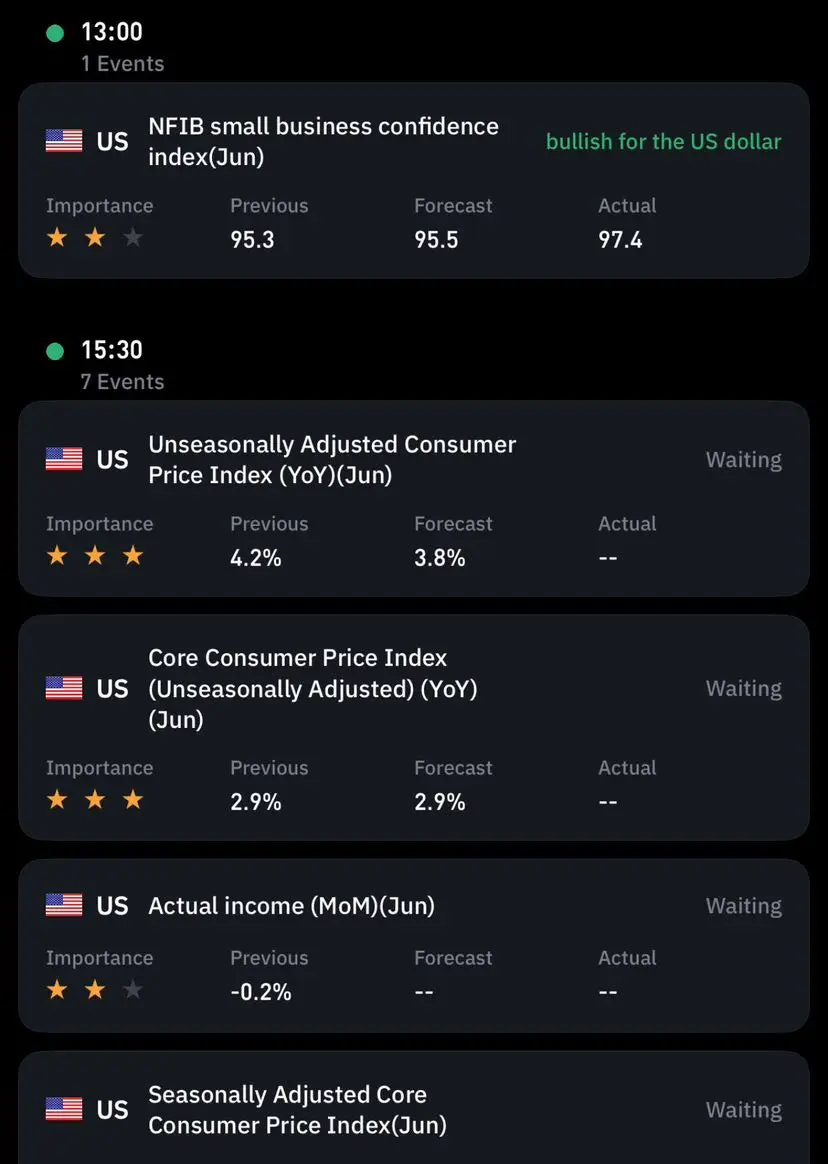Click US flag on Unseasonally Adjusted CPI event

(64, 459)
